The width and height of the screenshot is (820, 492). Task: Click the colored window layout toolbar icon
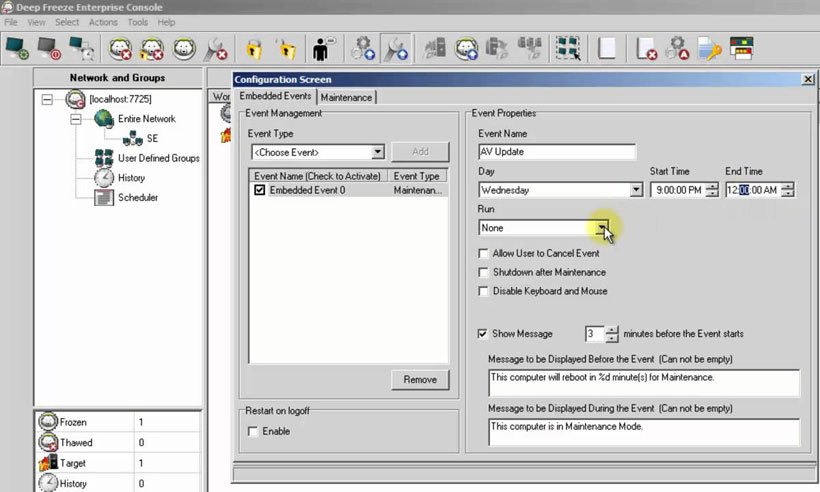(x=742, y=48)
